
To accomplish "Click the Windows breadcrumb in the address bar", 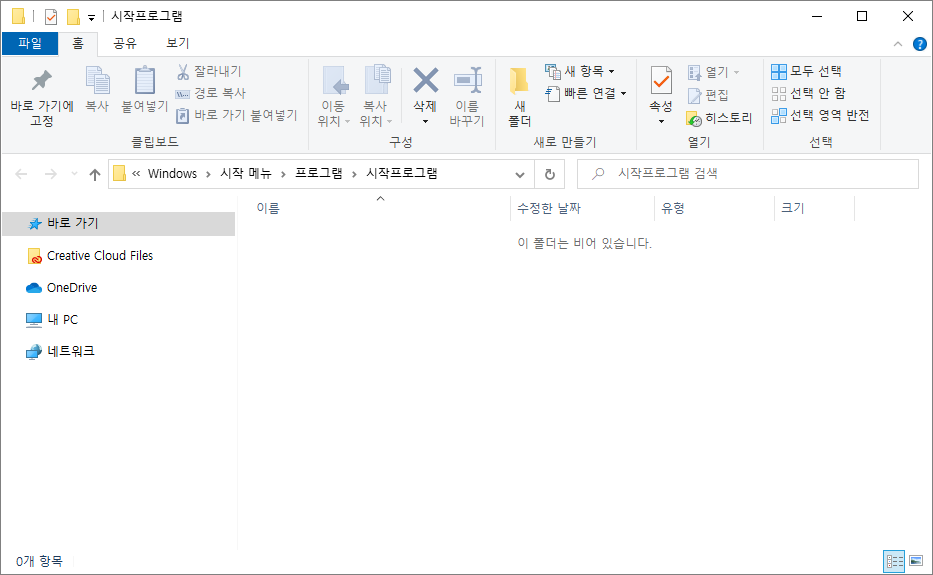I will click(173, 174).
